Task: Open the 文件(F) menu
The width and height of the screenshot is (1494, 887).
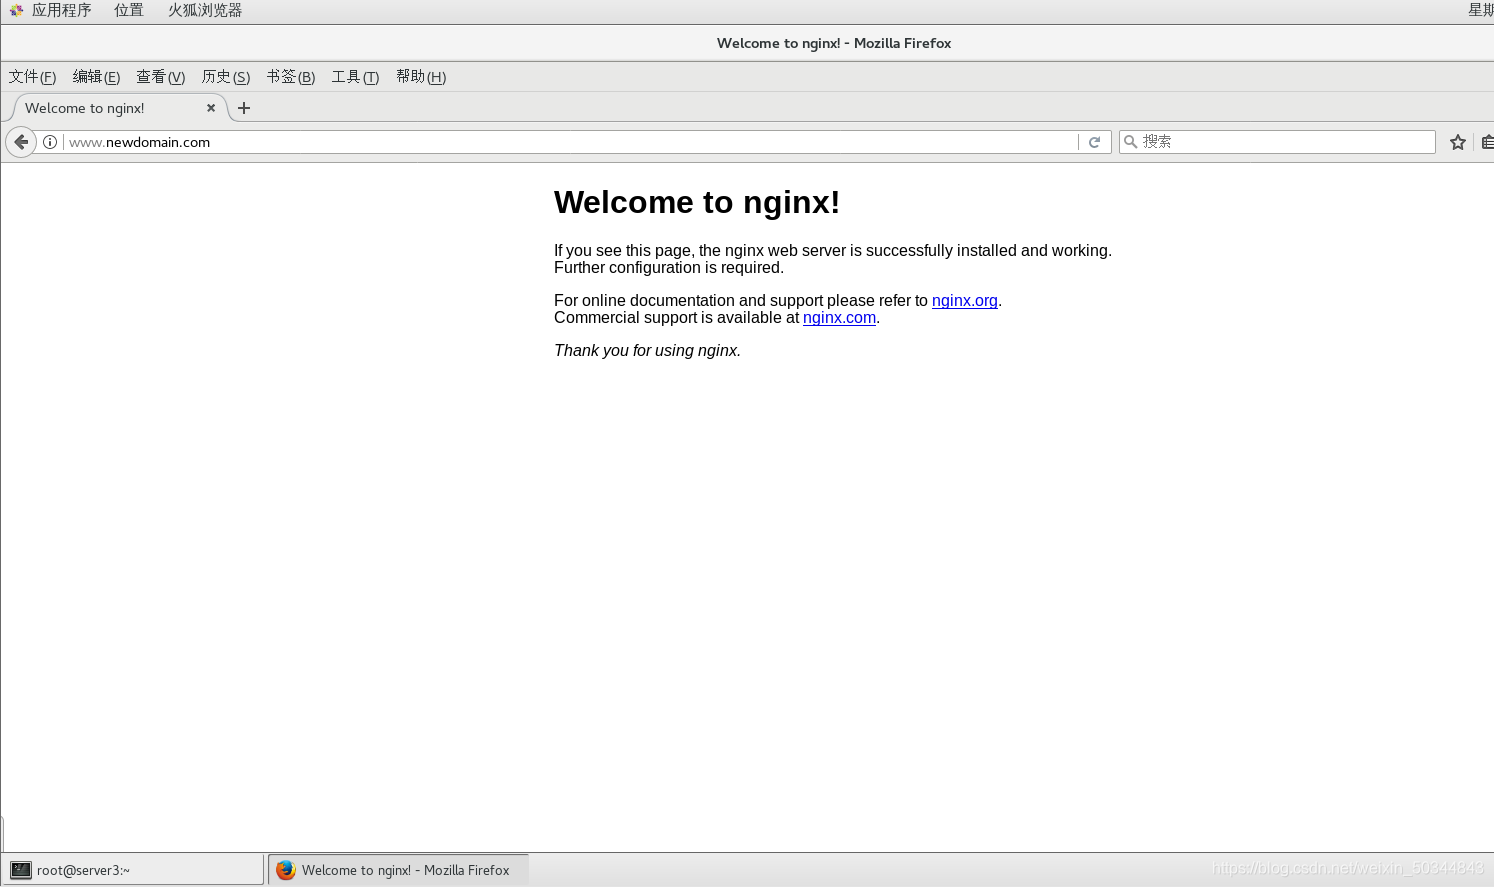Action: [32, 77]
